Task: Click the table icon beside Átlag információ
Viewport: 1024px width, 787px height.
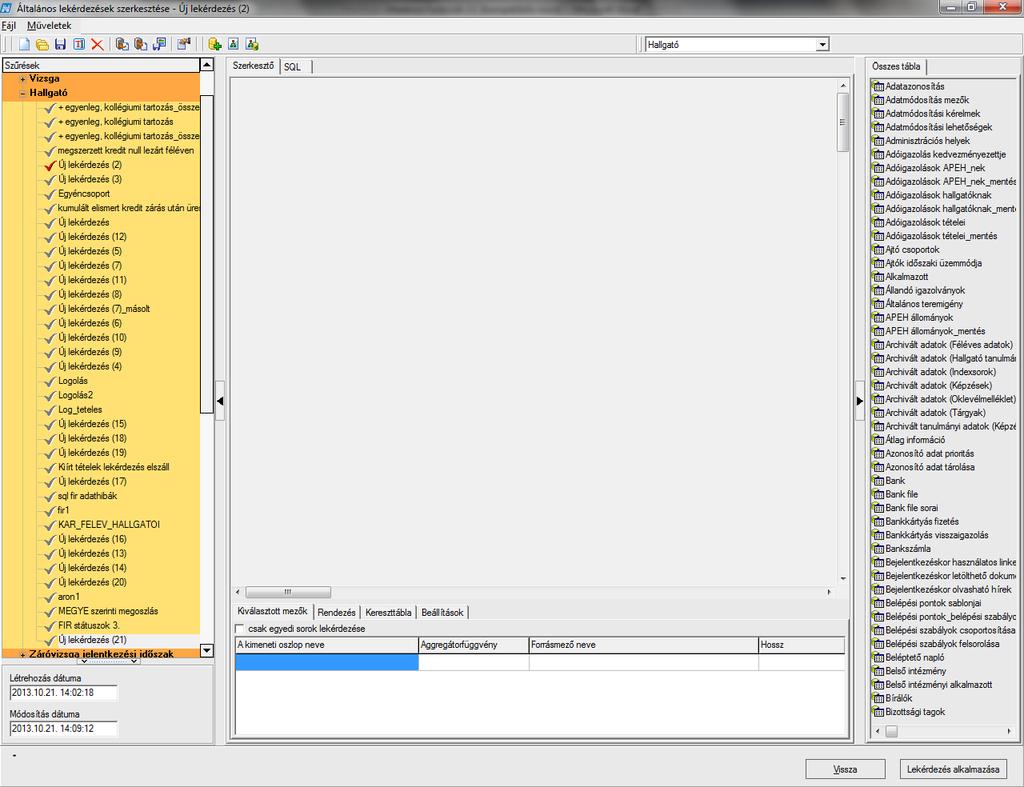Action: 878,440
